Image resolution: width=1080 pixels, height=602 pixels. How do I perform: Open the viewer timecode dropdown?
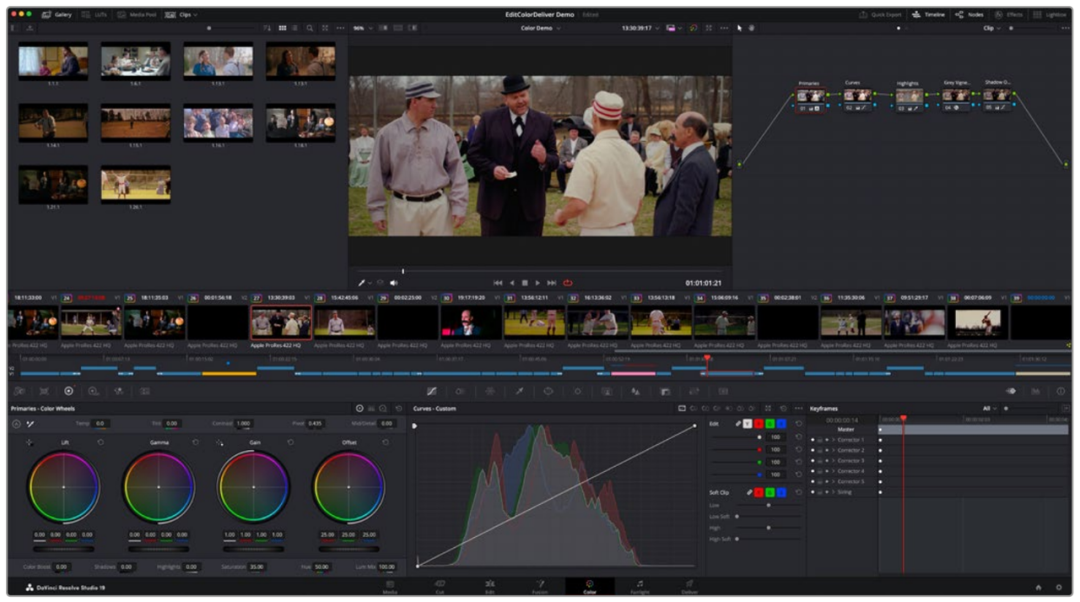(640, 28)
